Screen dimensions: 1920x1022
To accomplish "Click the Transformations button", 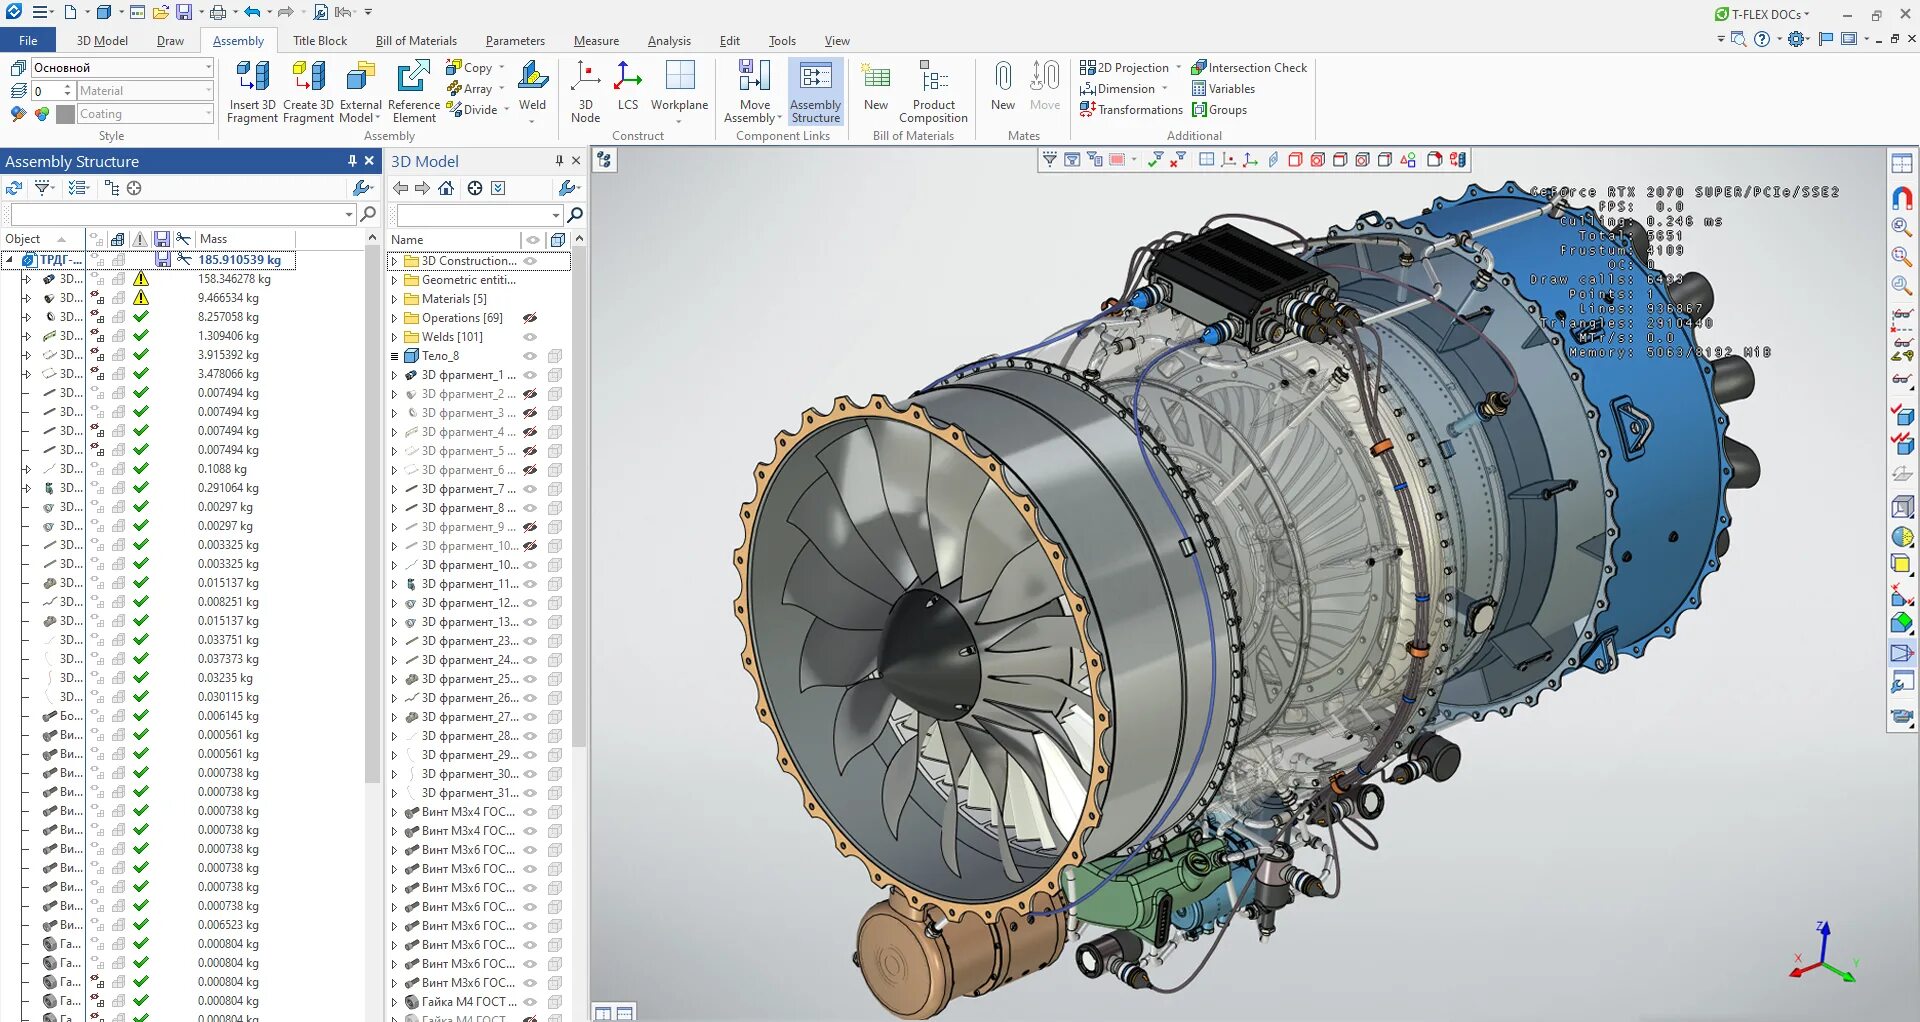I will [1131, 109].
